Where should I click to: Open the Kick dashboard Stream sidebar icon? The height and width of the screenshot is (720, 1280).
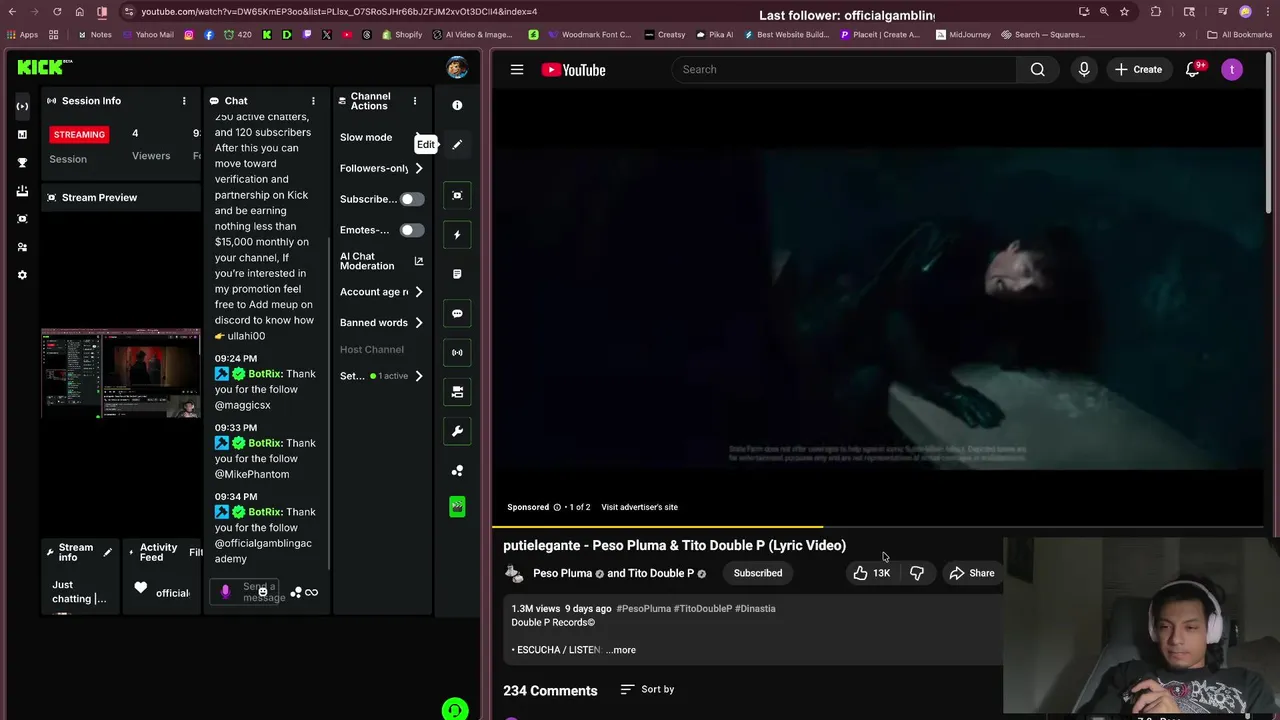23,106
